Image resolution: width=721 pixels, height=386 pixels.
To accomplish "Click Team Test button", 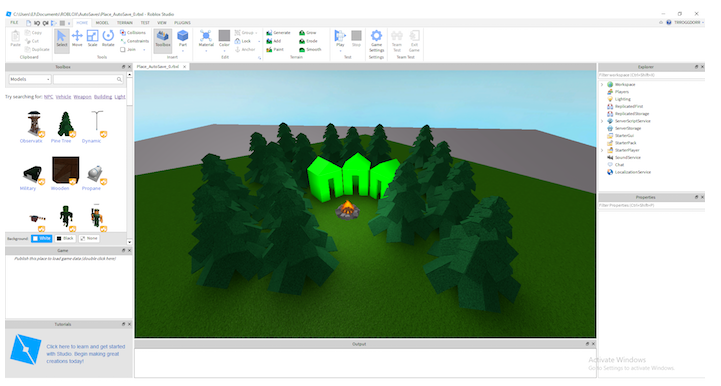I will tap(396, 40).
